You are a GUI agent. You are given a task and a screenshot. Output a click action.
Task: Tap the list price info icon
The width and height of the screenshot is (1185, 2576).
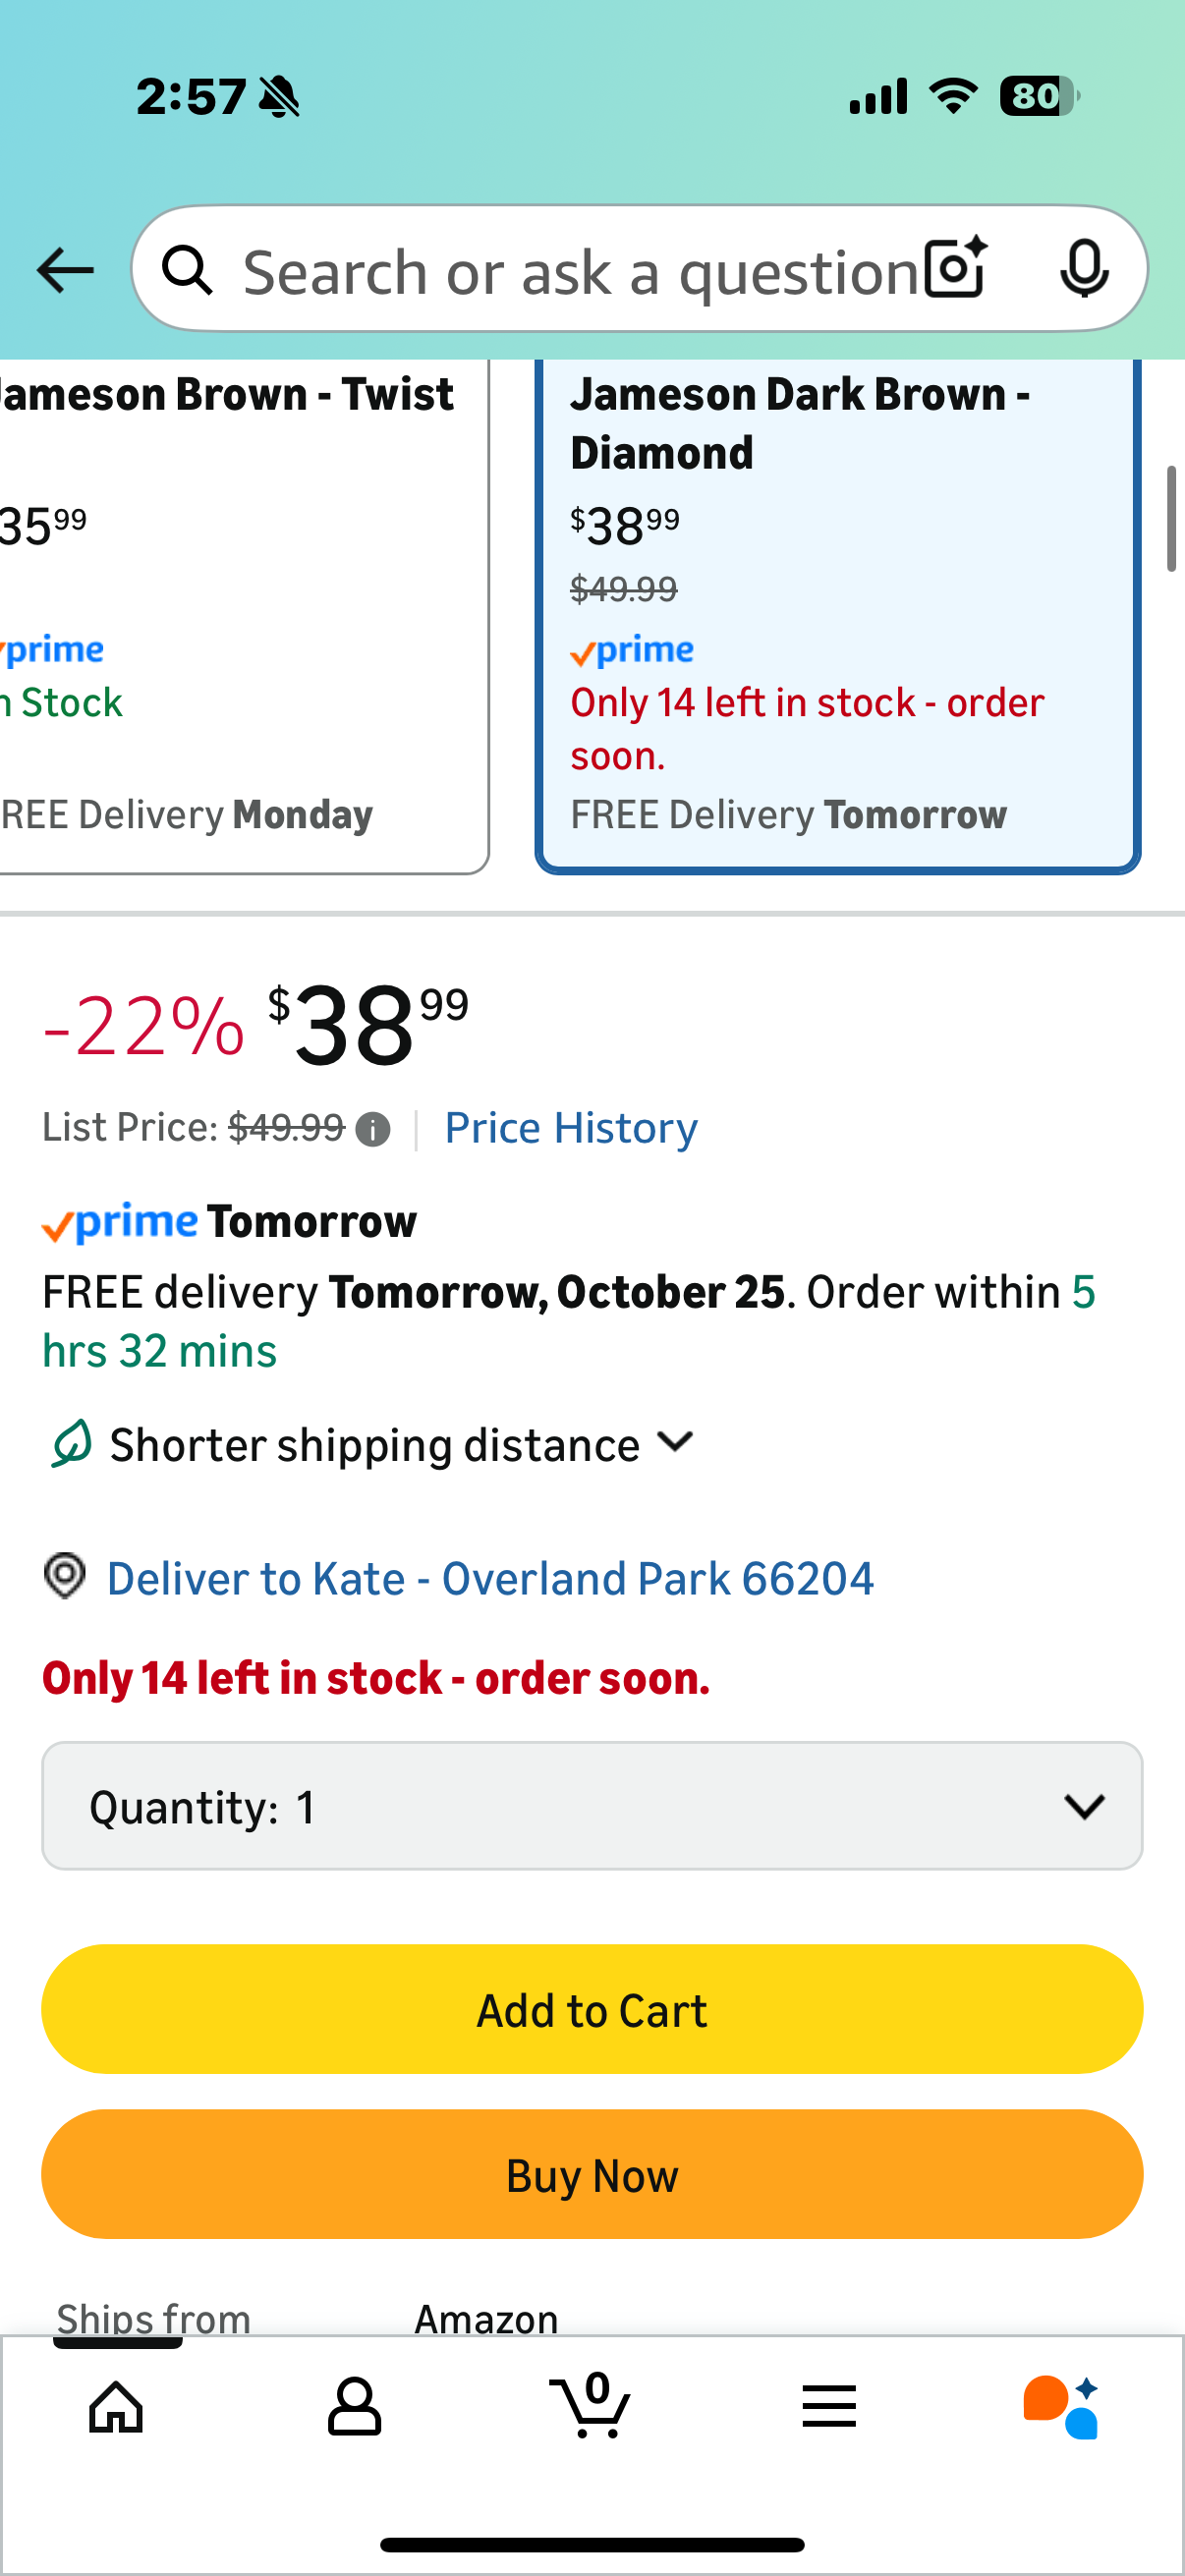373,1130
